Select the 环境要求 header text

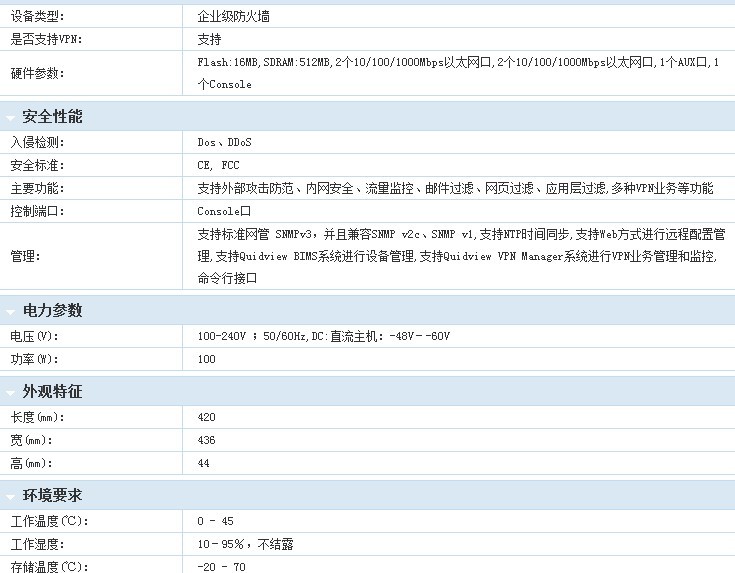click(x=52, y=496)
